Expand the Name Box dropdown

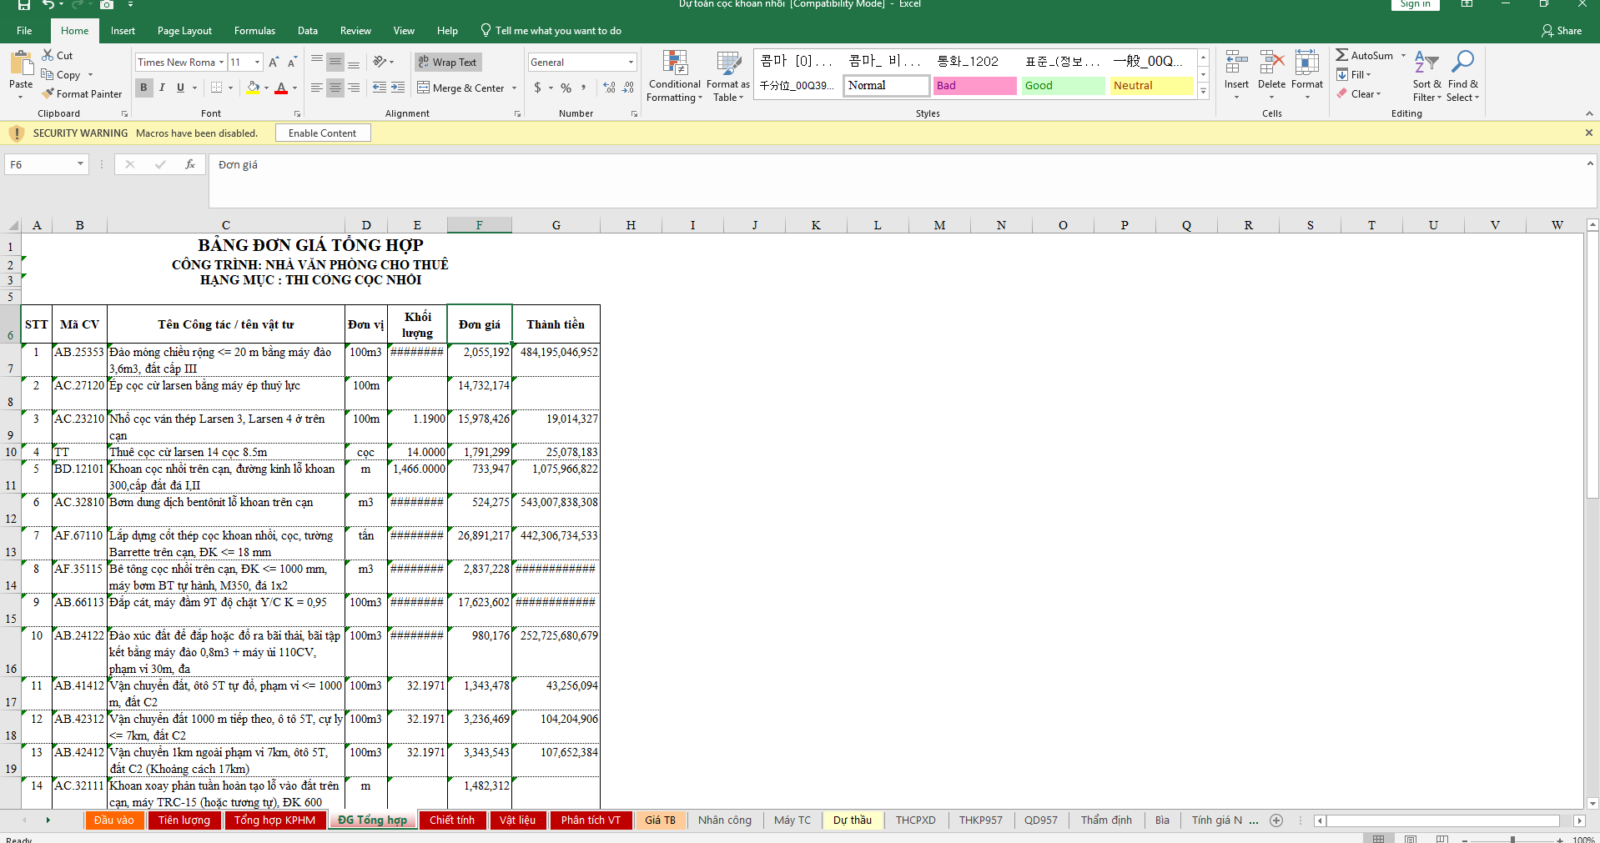80,165
